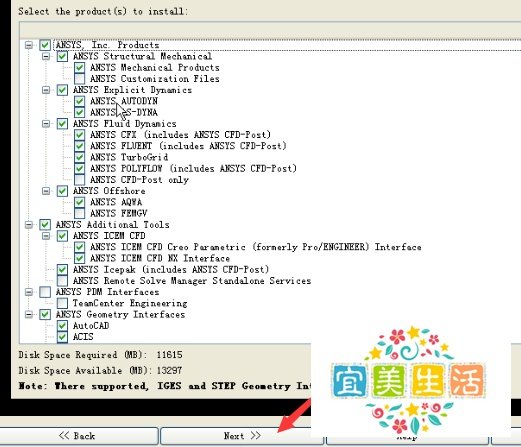Select the 'ANSYS Mechanical Products' label
521x447 pixels.
tap(155, 67)
